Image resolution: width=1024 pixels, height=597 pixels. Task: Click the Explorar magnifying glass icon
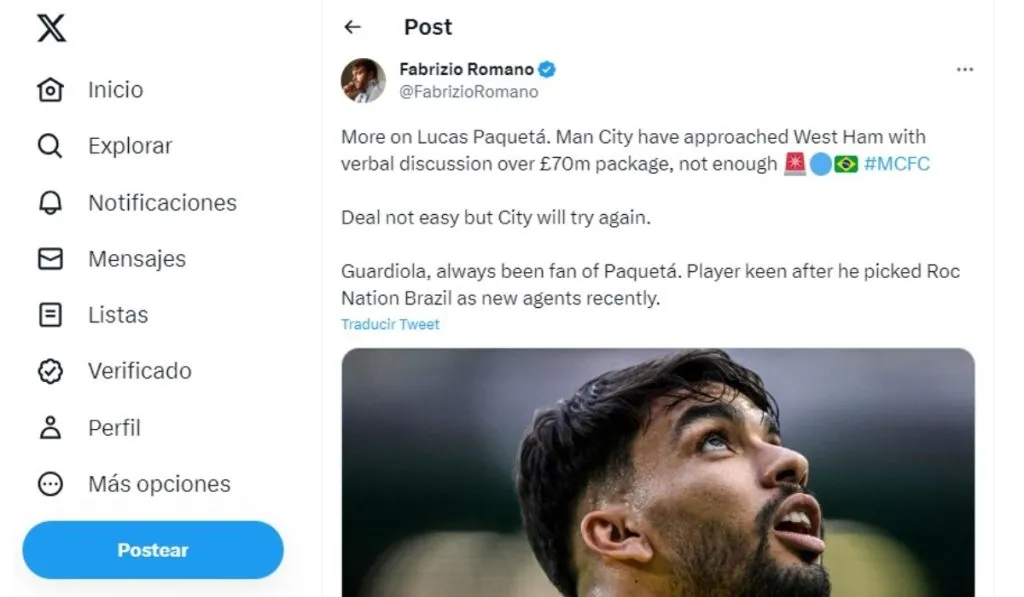[x=50, y=146]
